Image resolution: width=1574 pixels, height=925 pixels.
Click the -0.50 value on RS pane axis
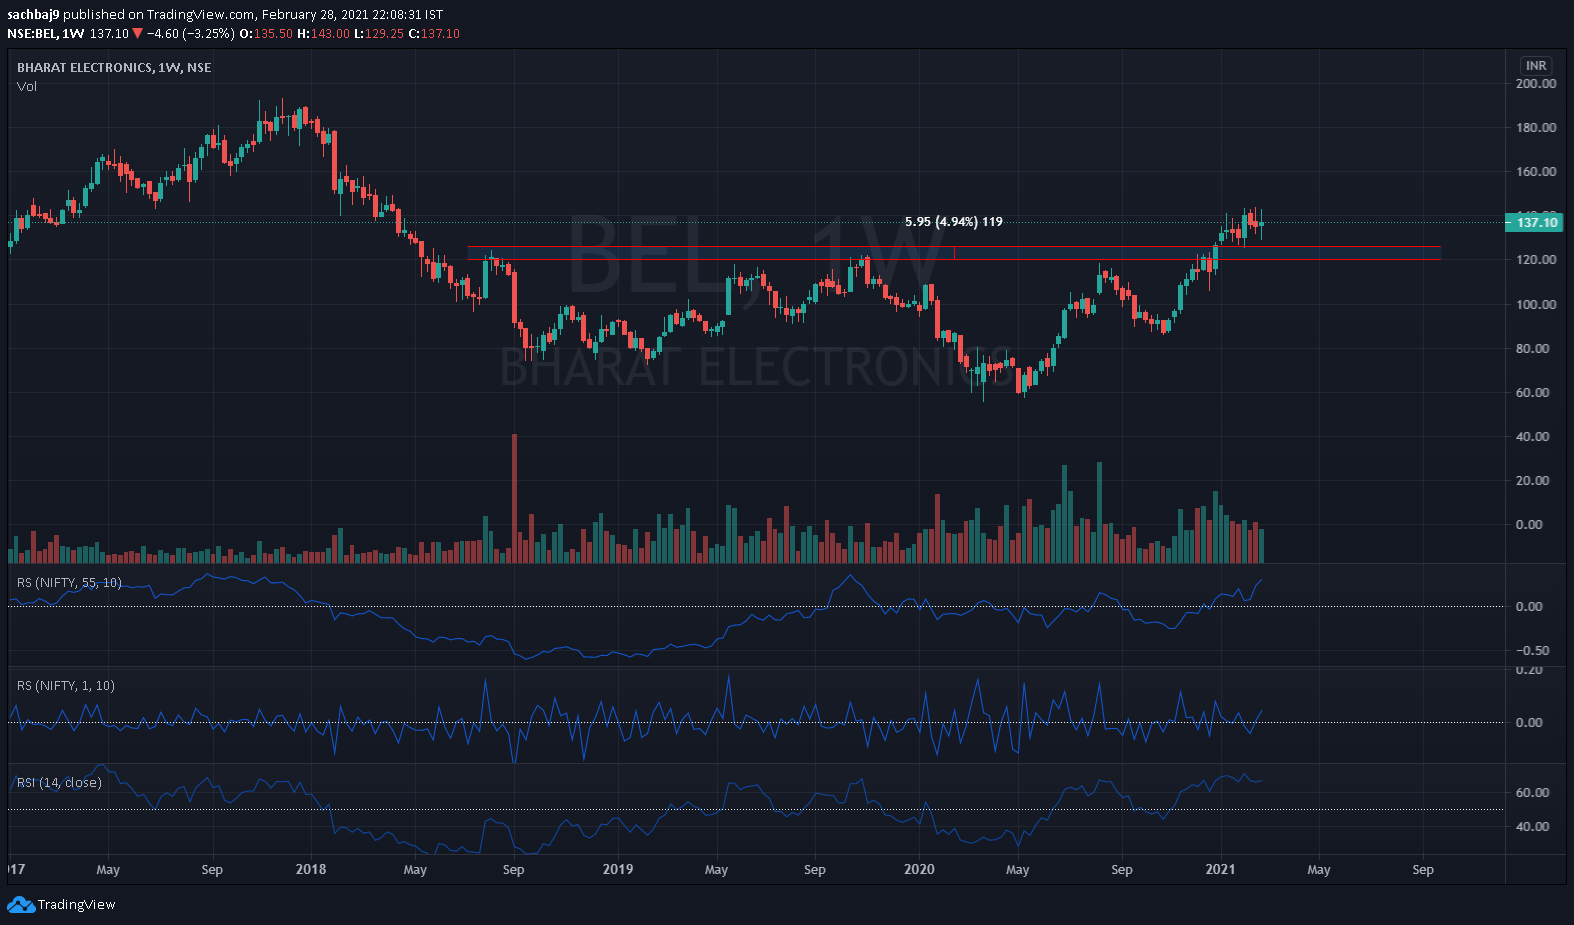[x=1531, y=650]
